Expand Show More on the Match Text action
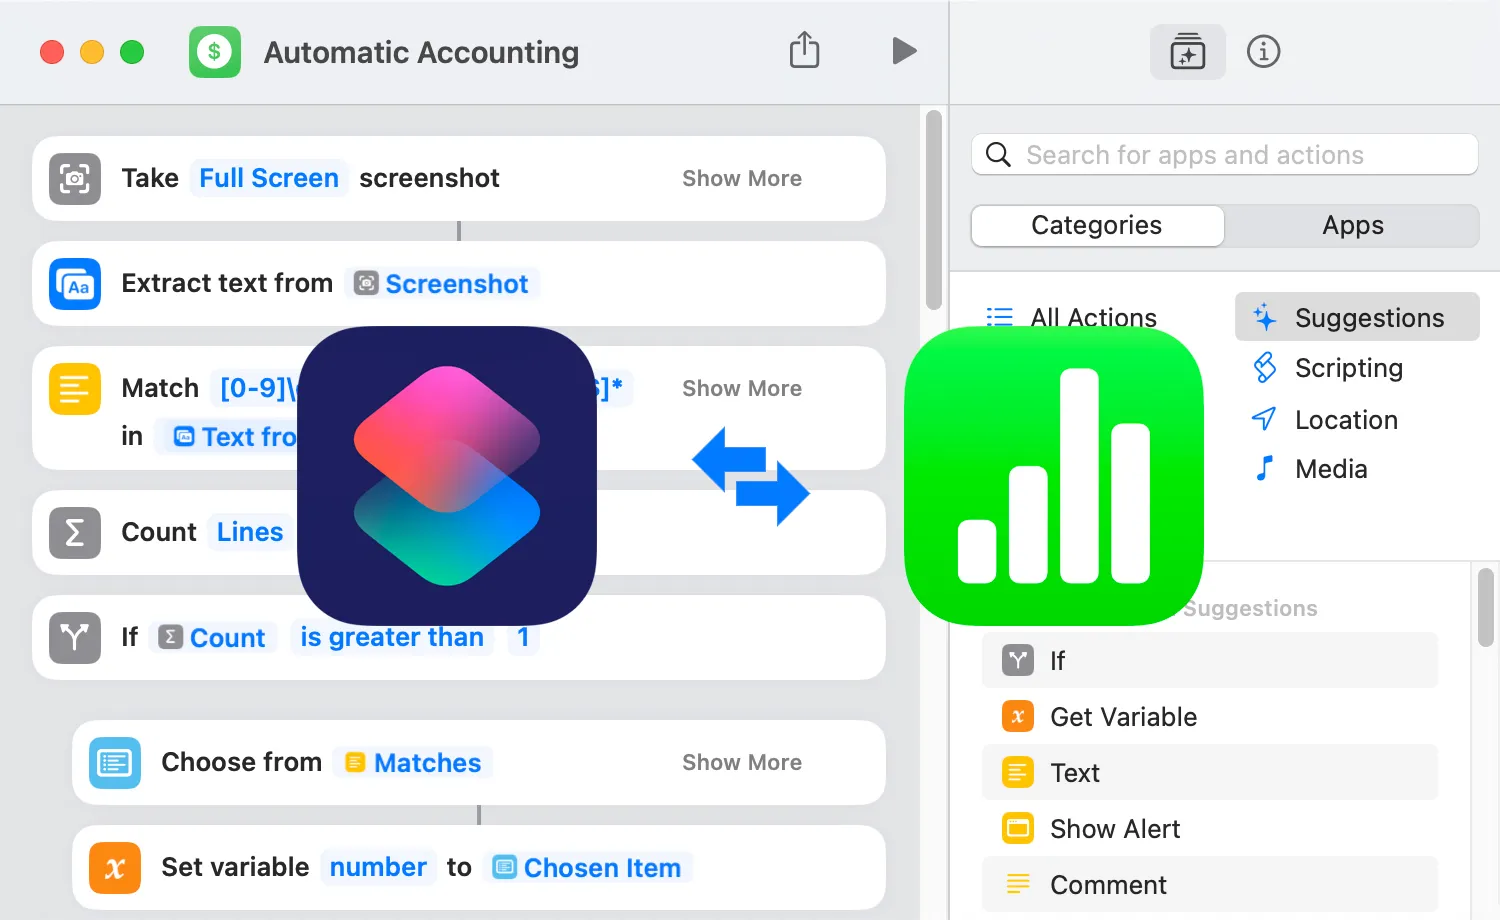The image size is (1500, 920). [742, 388]
